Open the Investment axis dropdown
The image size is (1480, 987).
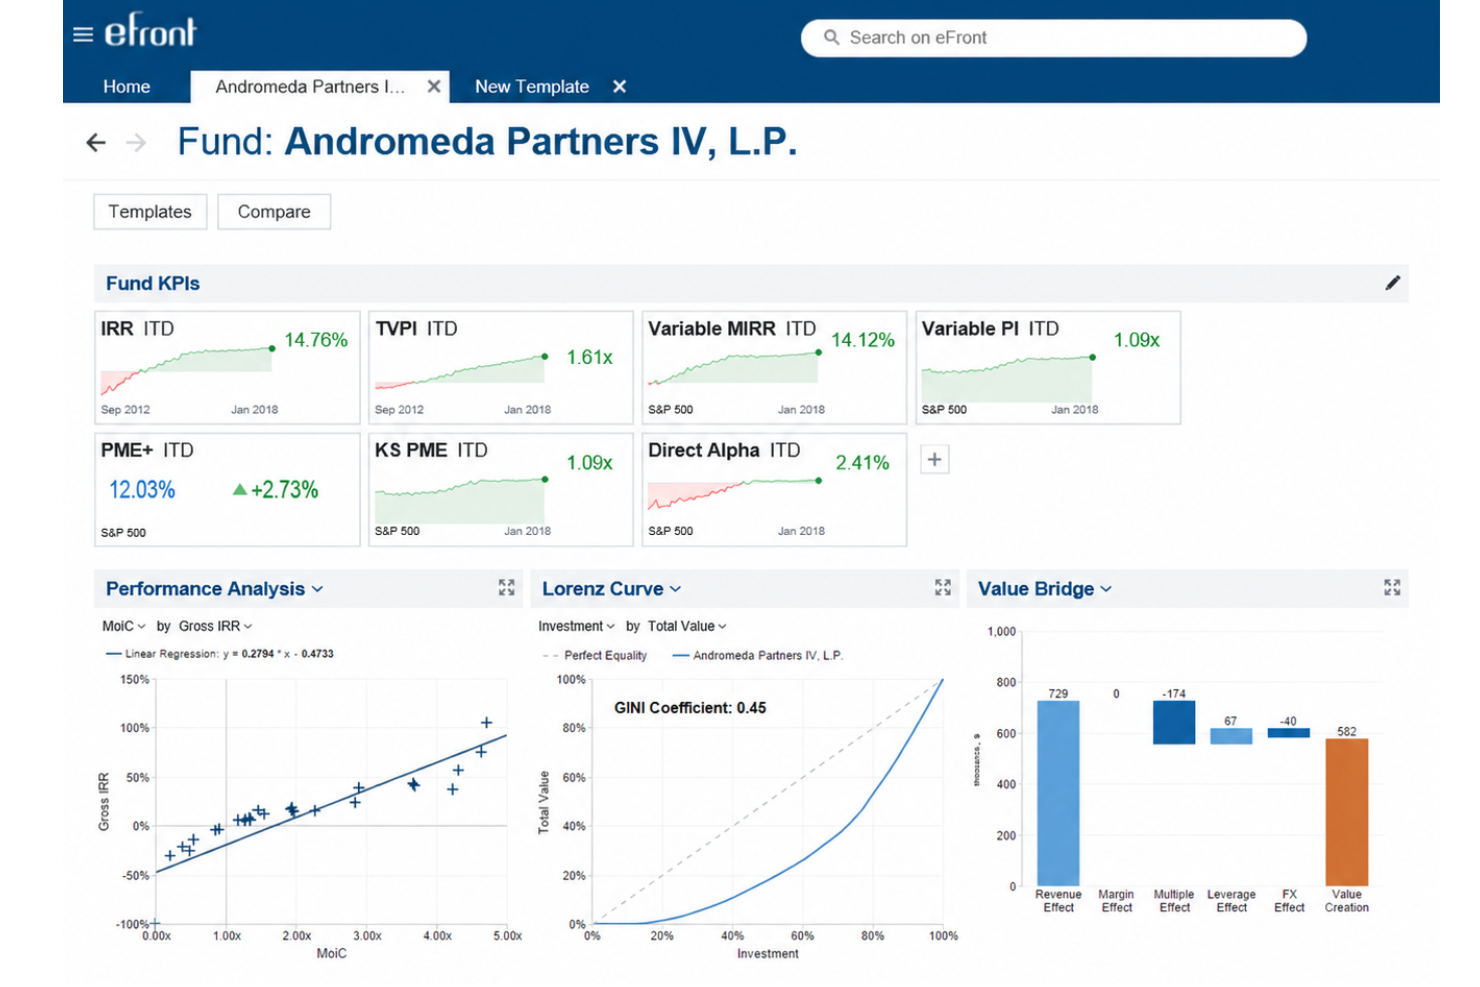coord(577,626)
